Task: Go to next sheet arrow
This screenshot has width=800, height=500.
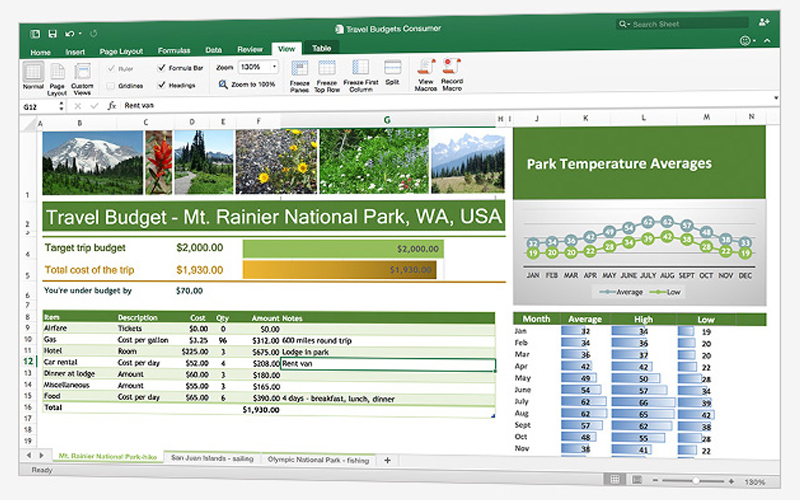Action: point(41,455)
